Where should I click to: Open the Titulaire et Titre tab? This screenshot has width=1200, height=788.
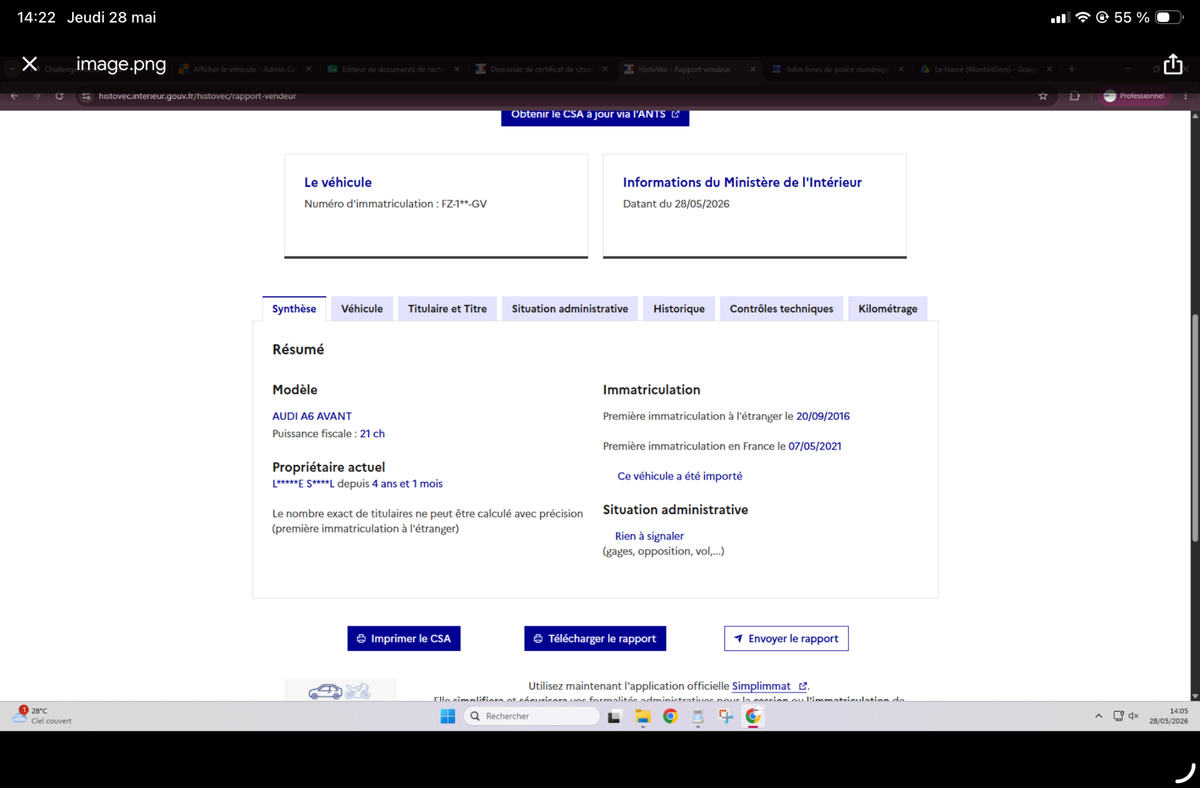point(447,308)
